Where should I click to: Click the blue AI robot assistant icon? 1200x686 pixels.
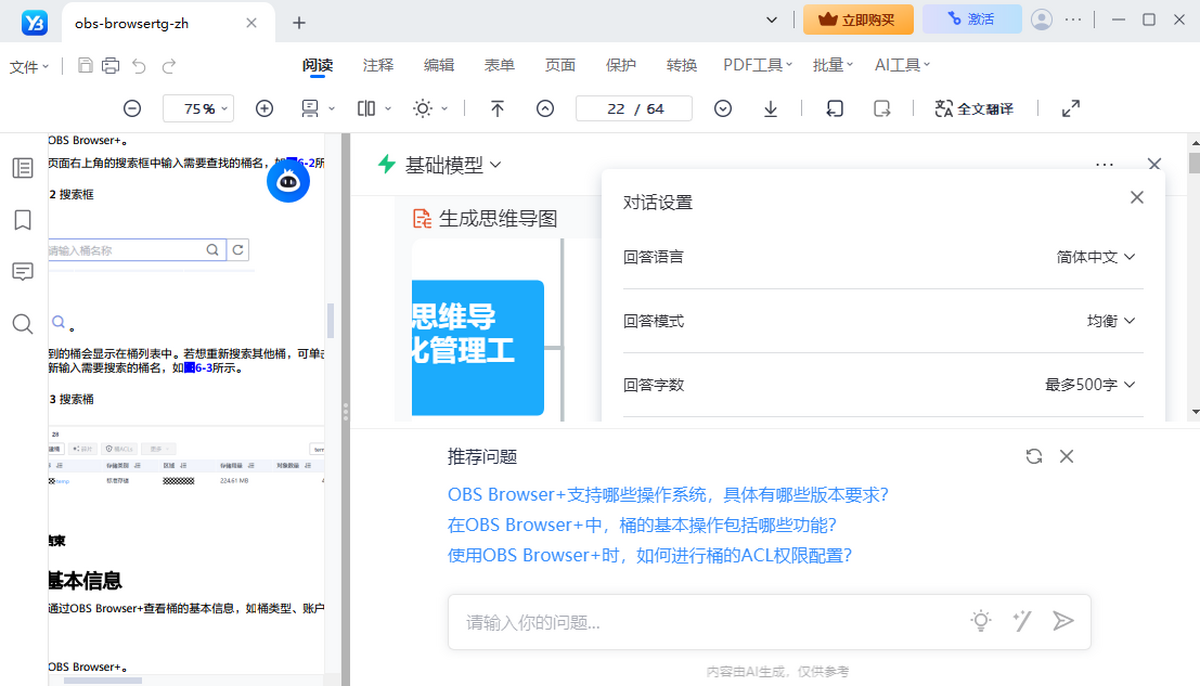click(288, 181)
